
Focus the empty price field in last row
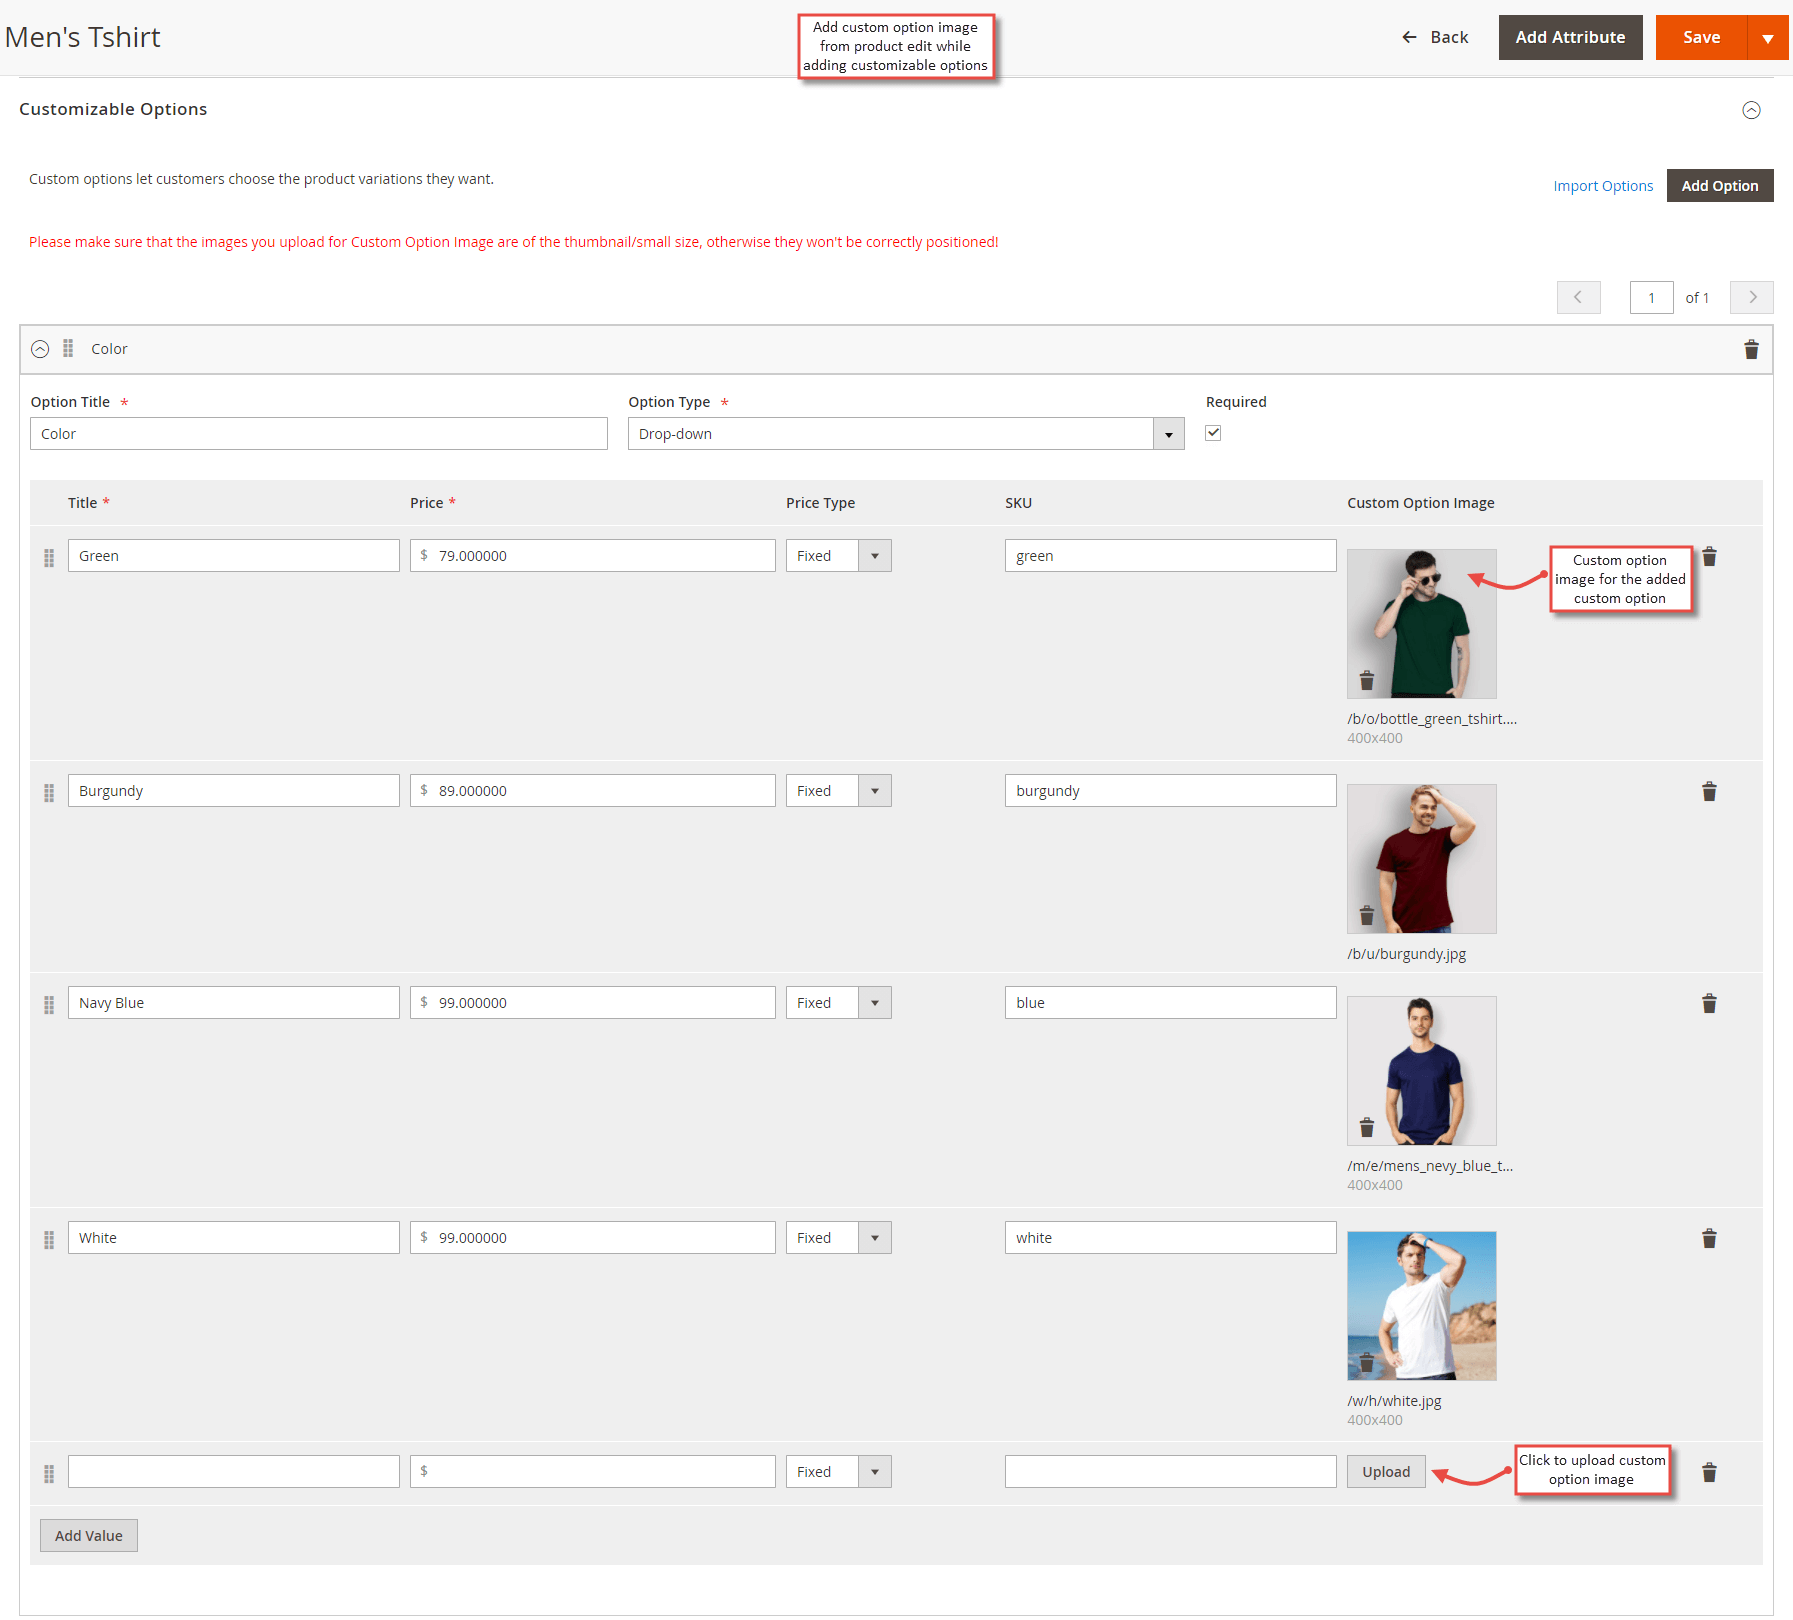593,1472
